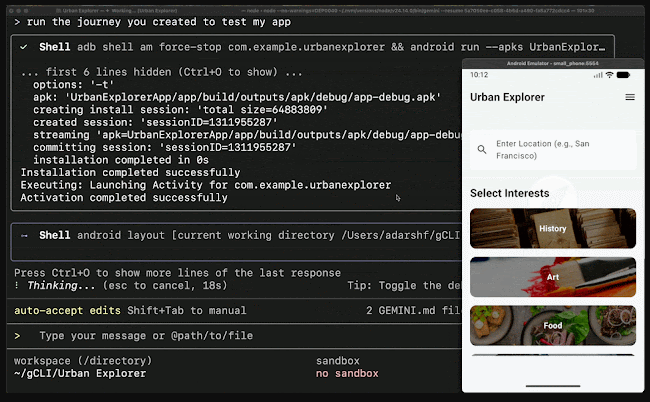Viewport: 650px width, 402px height.
Task: Click the Urban Explorer app title
Action: click(507, 97)
